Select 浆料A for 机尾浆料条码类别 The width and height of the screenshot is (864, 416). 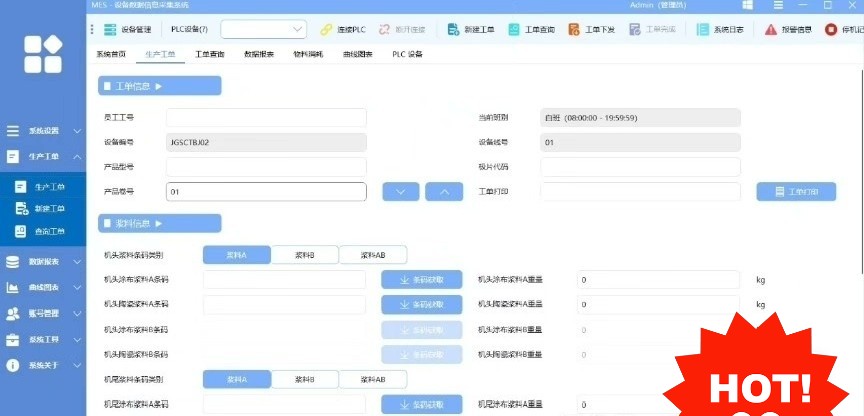pos(237,379)
